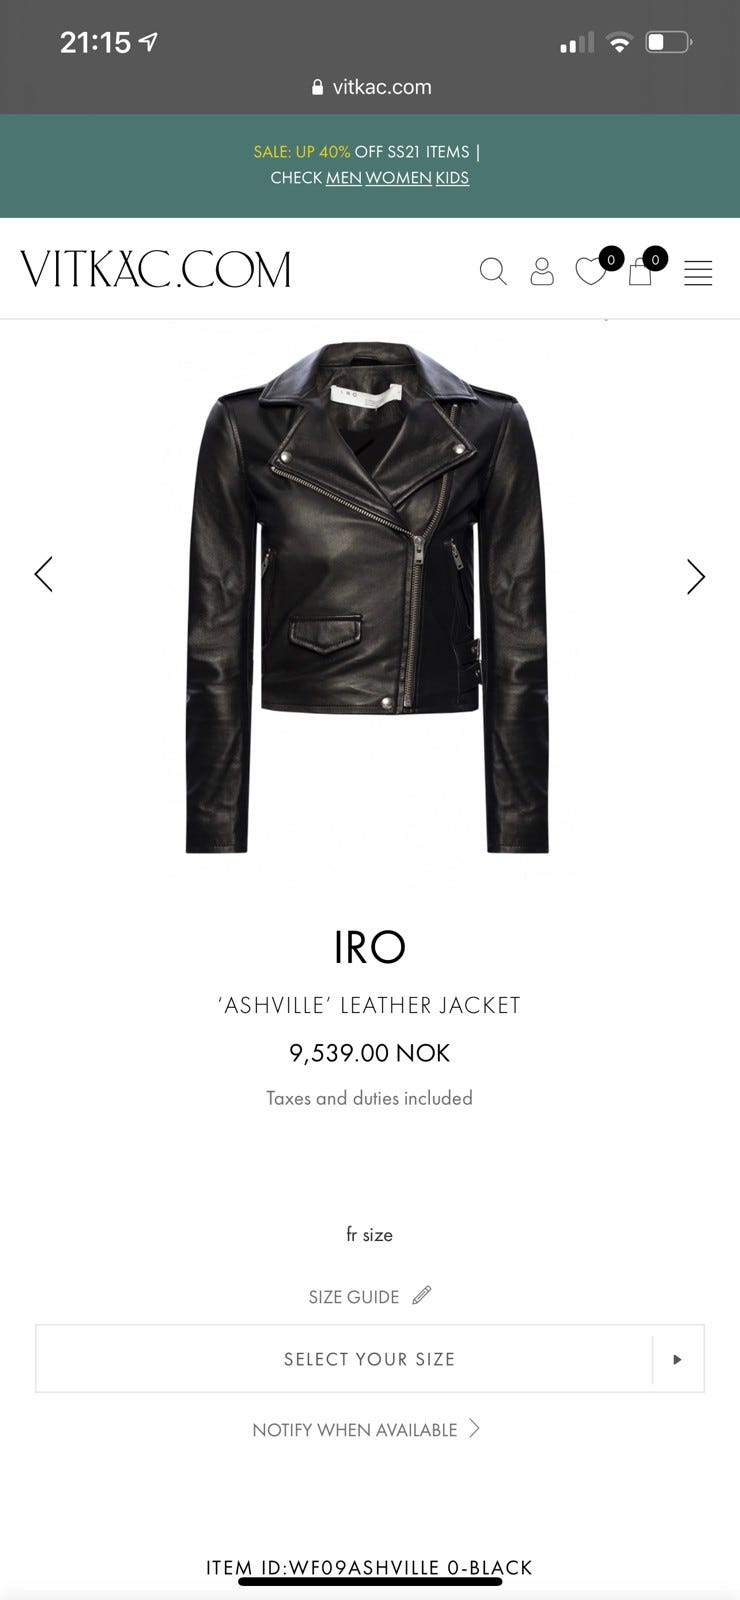Tap the SALE up 40% off banner text
The image size is (740, 1600).
361,152
